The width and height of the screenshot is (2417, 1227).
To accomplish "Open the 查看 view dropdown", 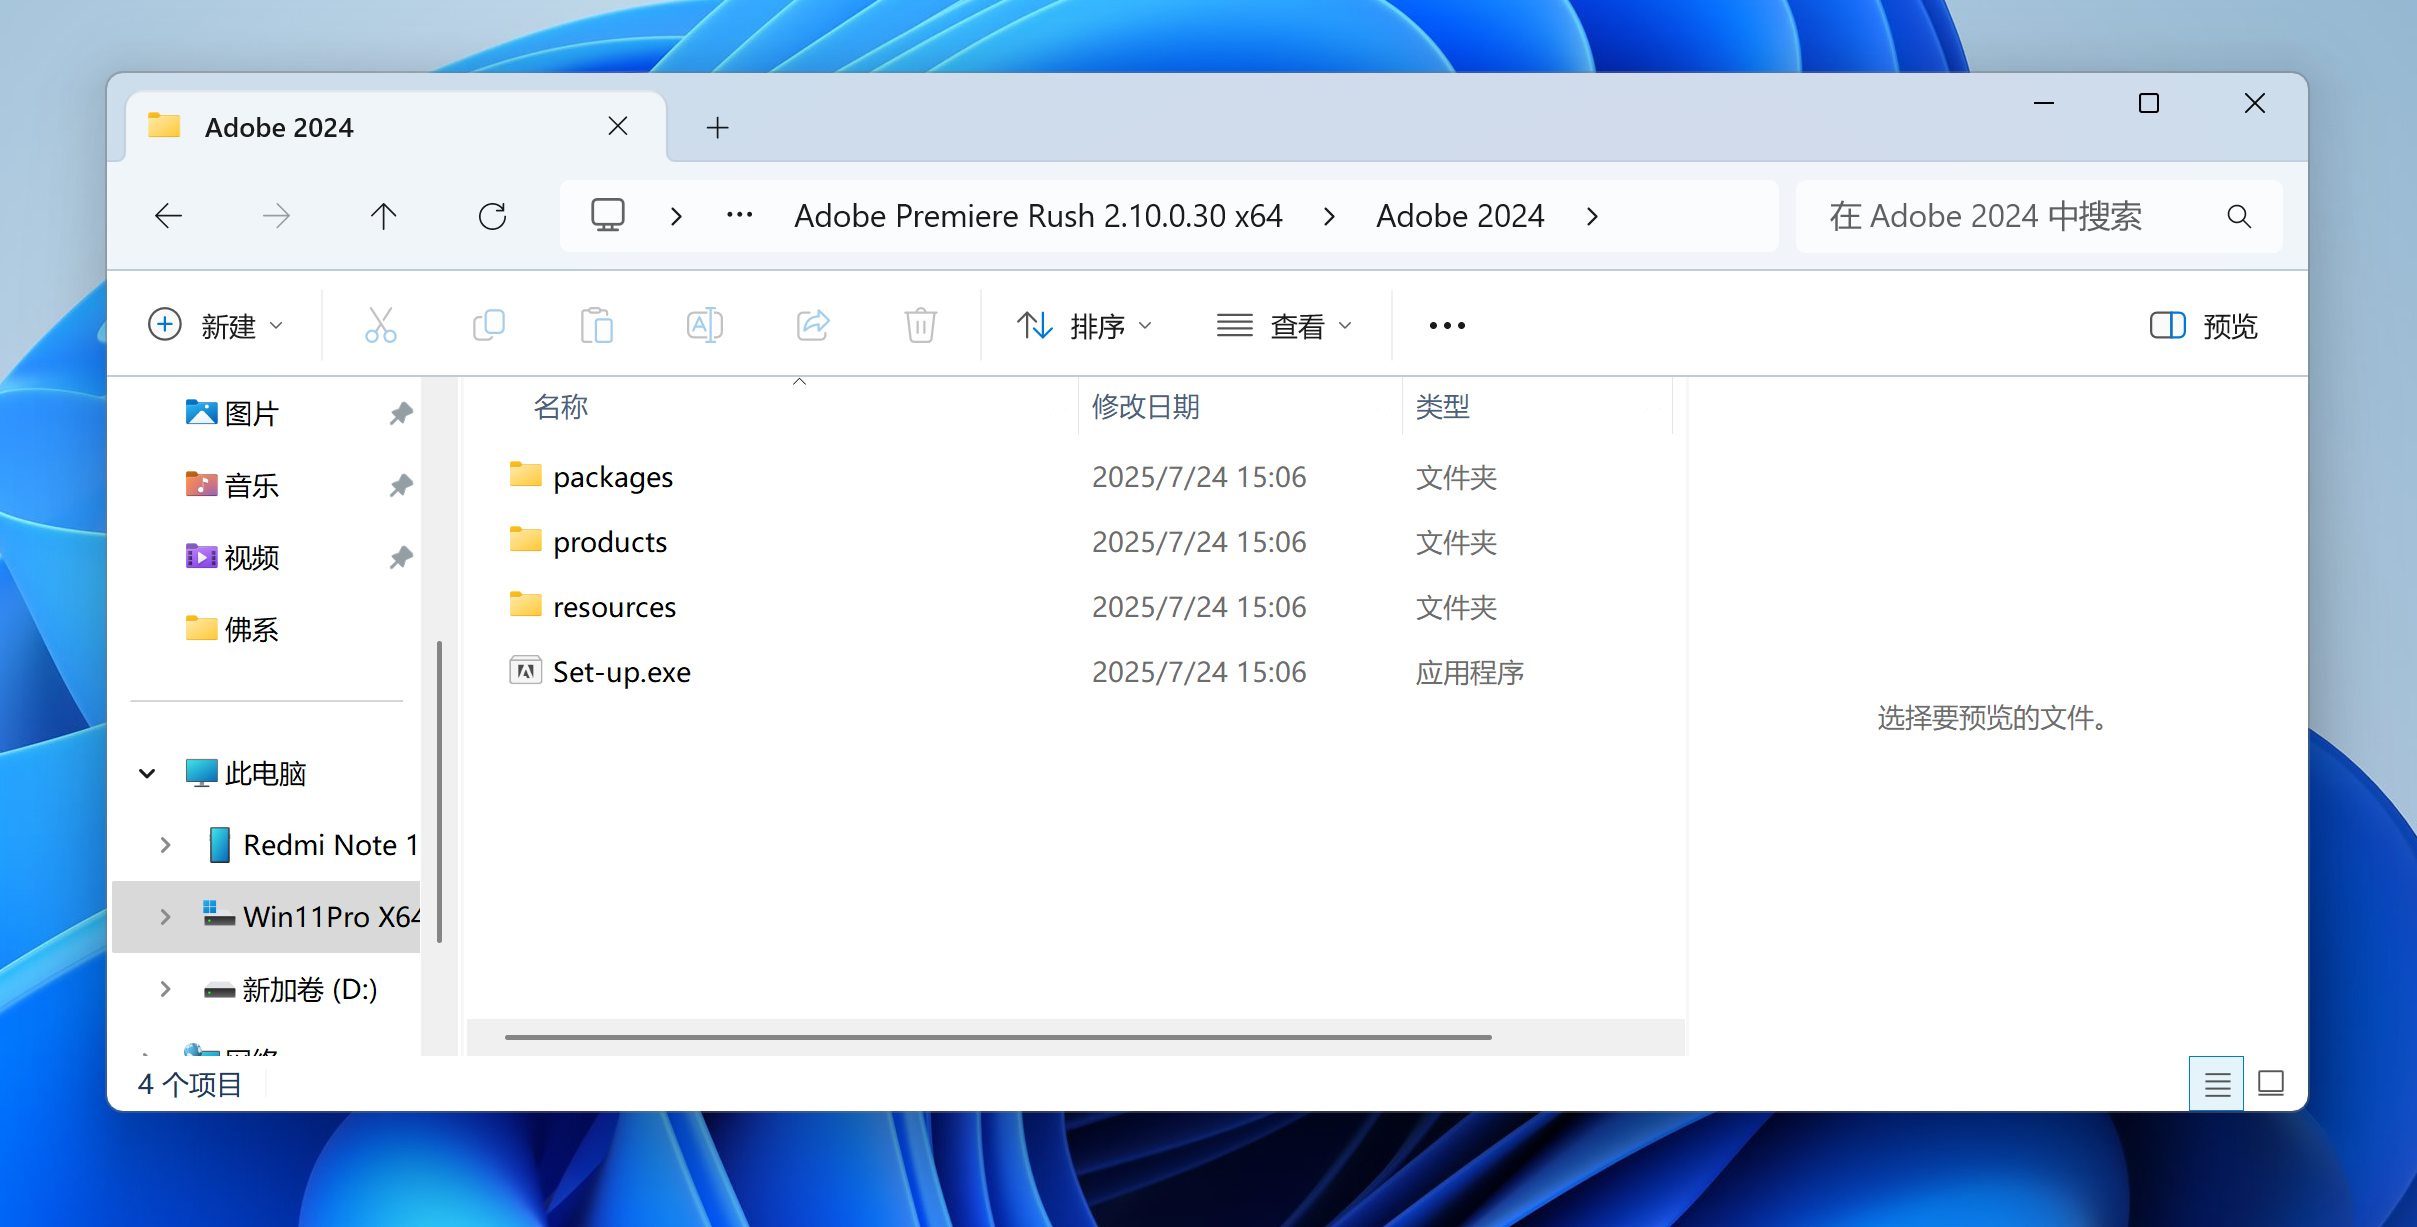I will pos(1285,326).
